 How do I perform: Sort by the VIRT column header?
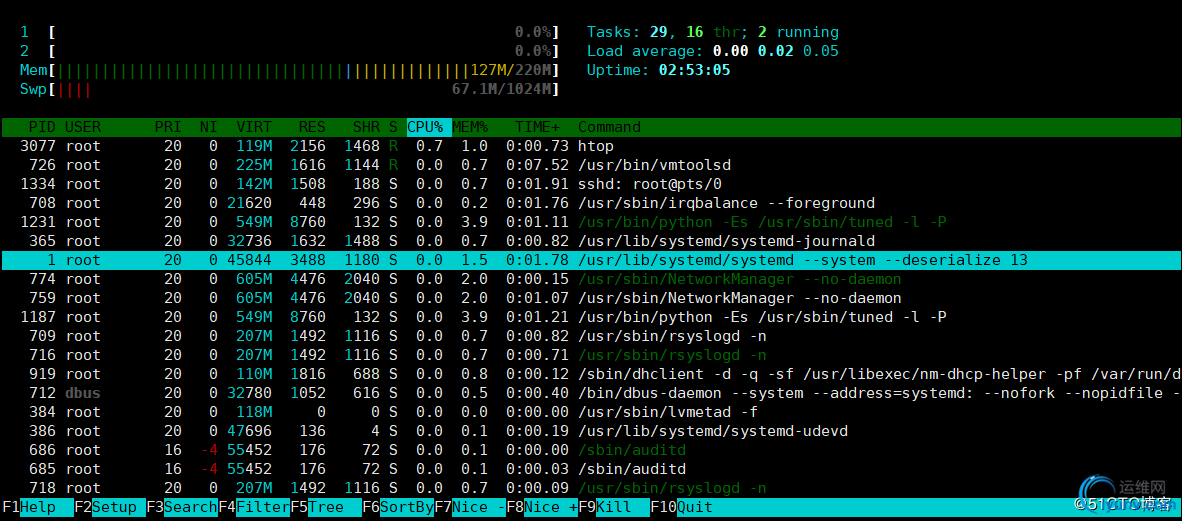click(x=254, y=127)
